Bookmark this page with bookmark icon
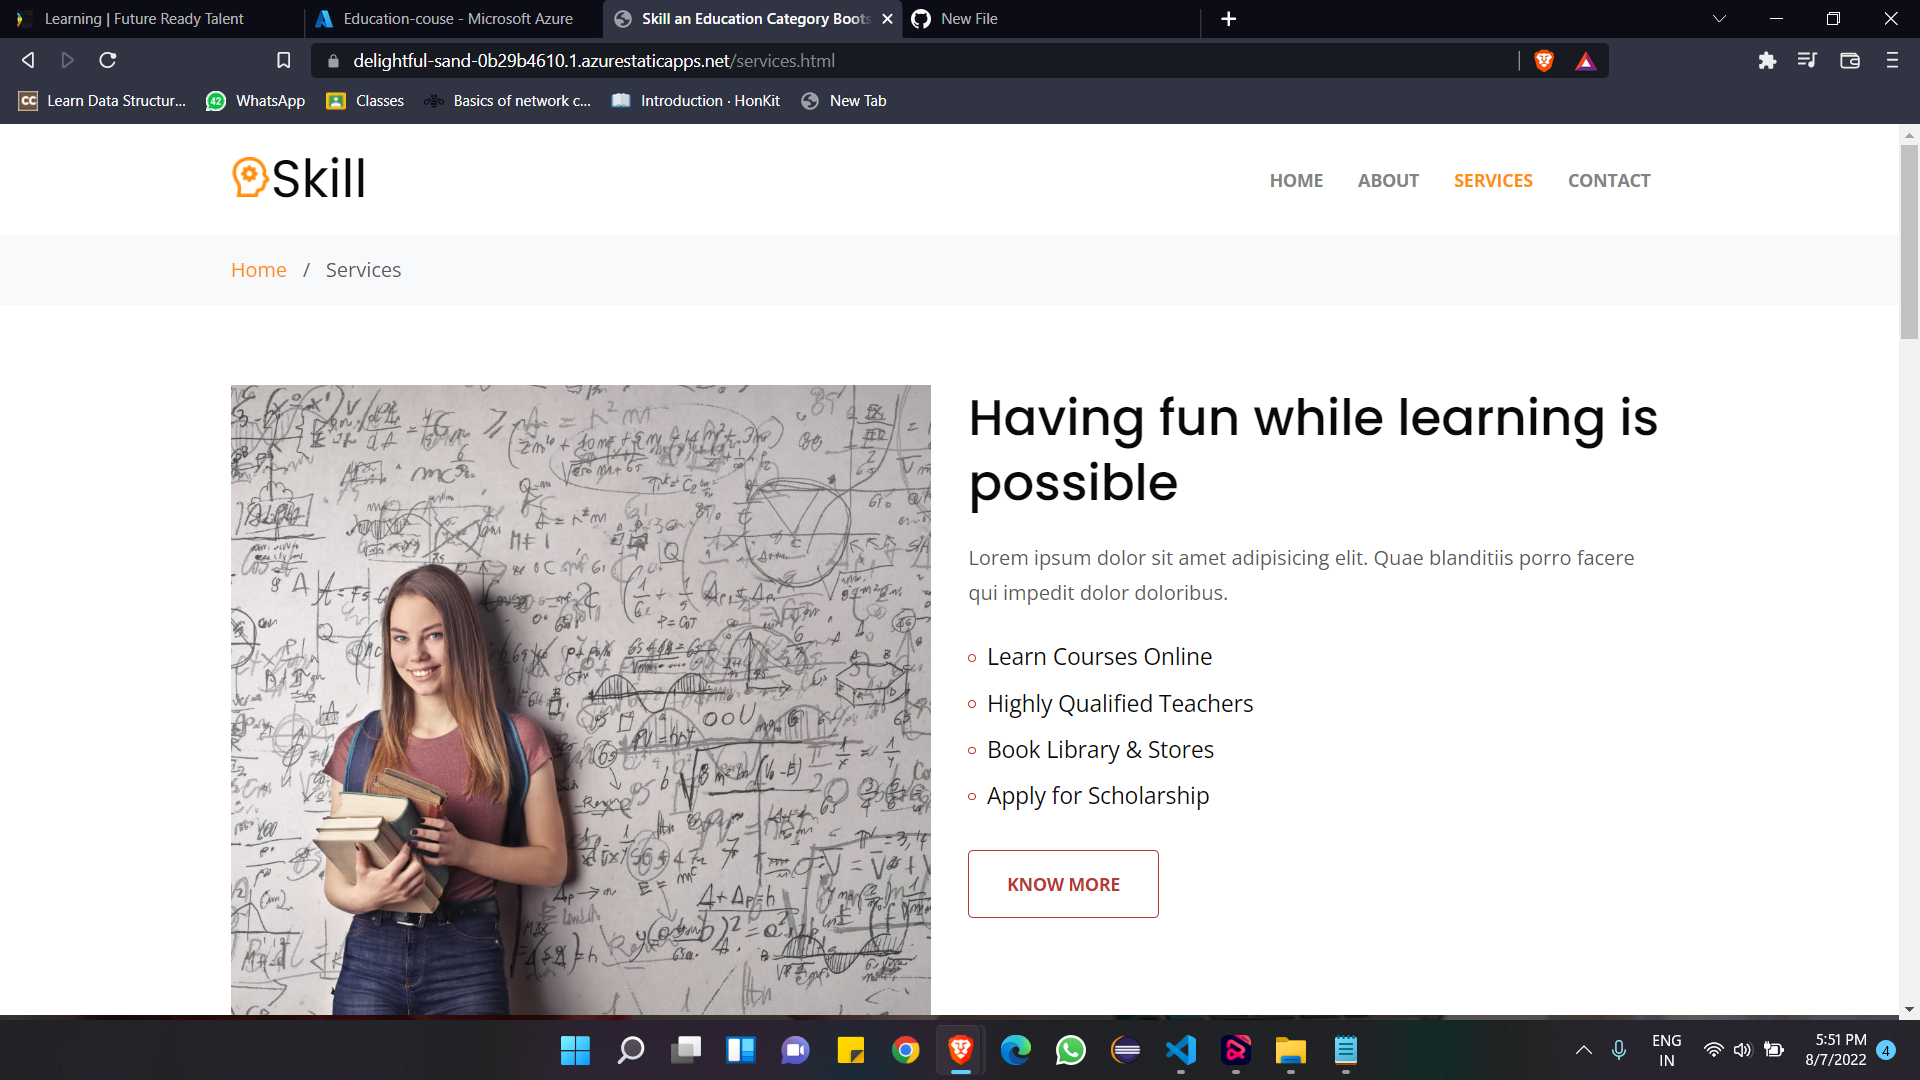 pos(284,61)
